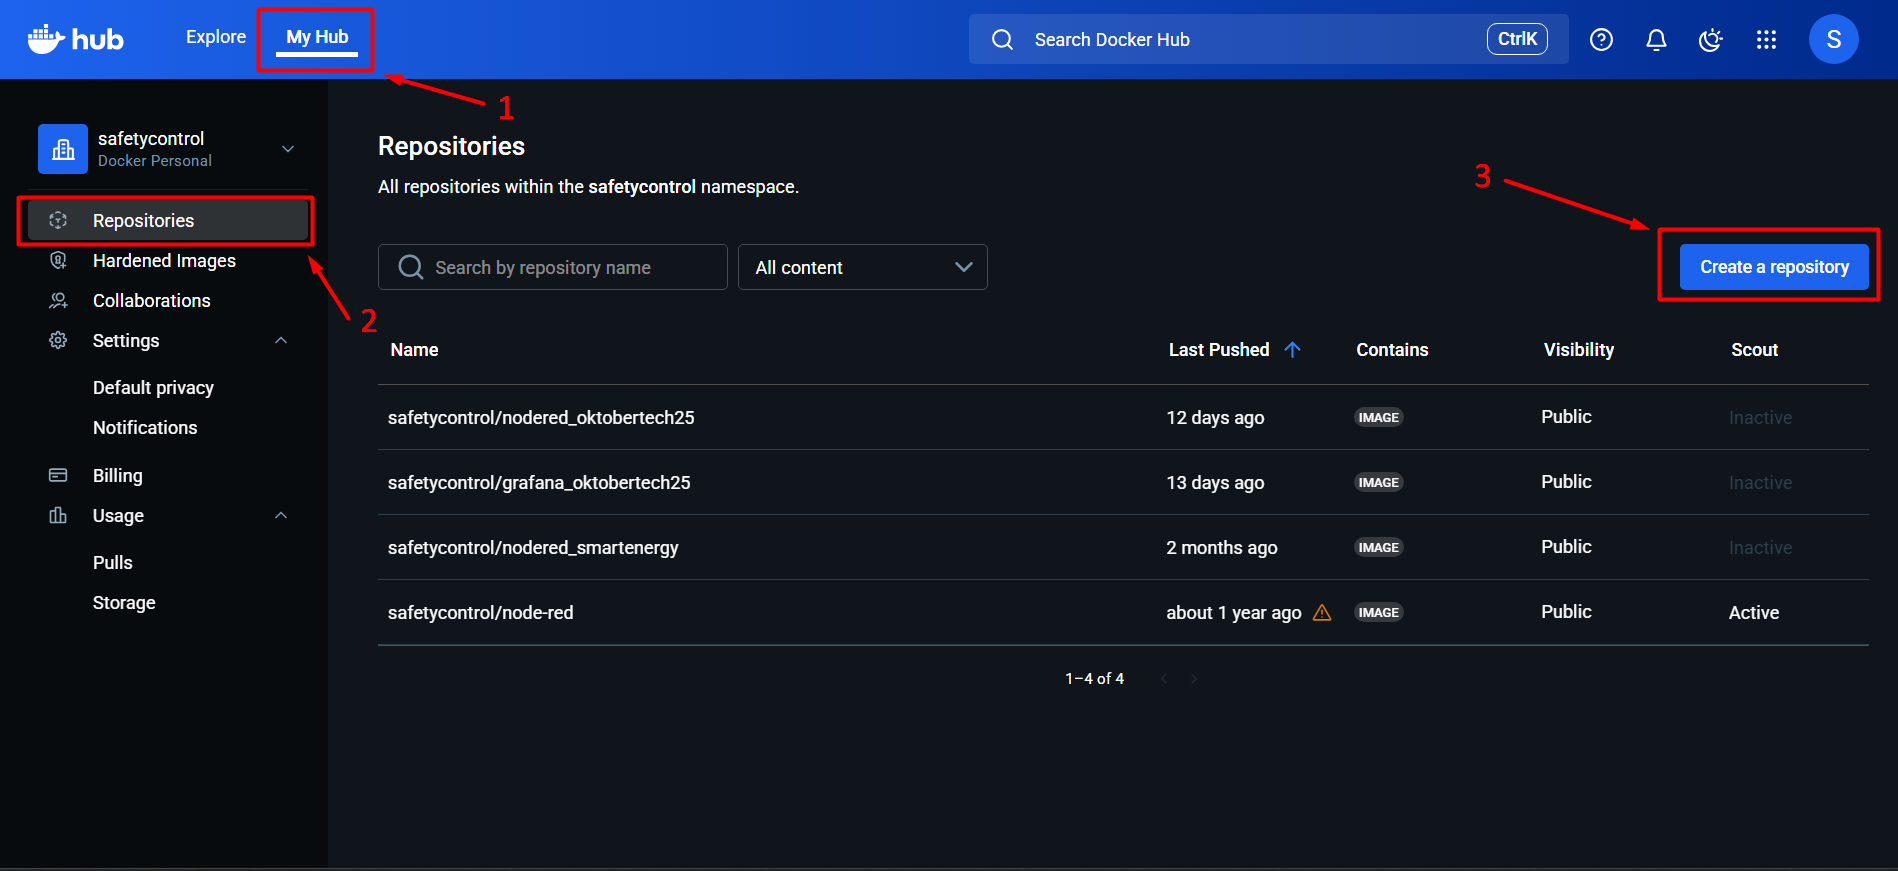Open the notifications bell icon
This screenshot has width=1898, height=871.
click(x=1656, y=39)
